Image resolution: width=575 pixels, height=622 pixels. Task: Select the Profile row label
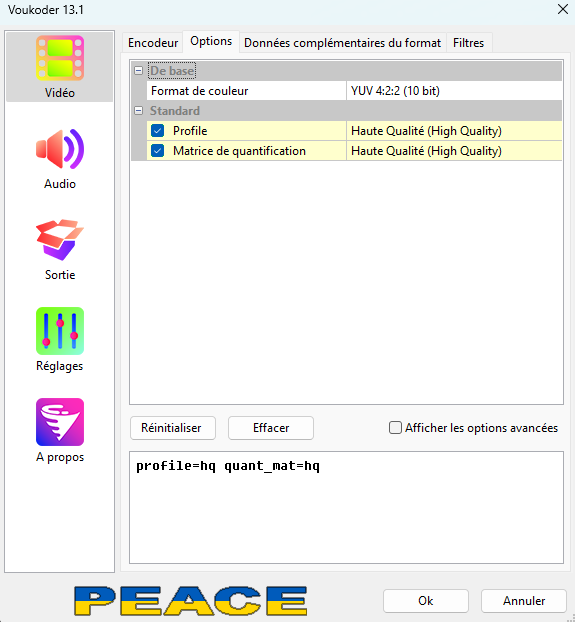point(190,131)
